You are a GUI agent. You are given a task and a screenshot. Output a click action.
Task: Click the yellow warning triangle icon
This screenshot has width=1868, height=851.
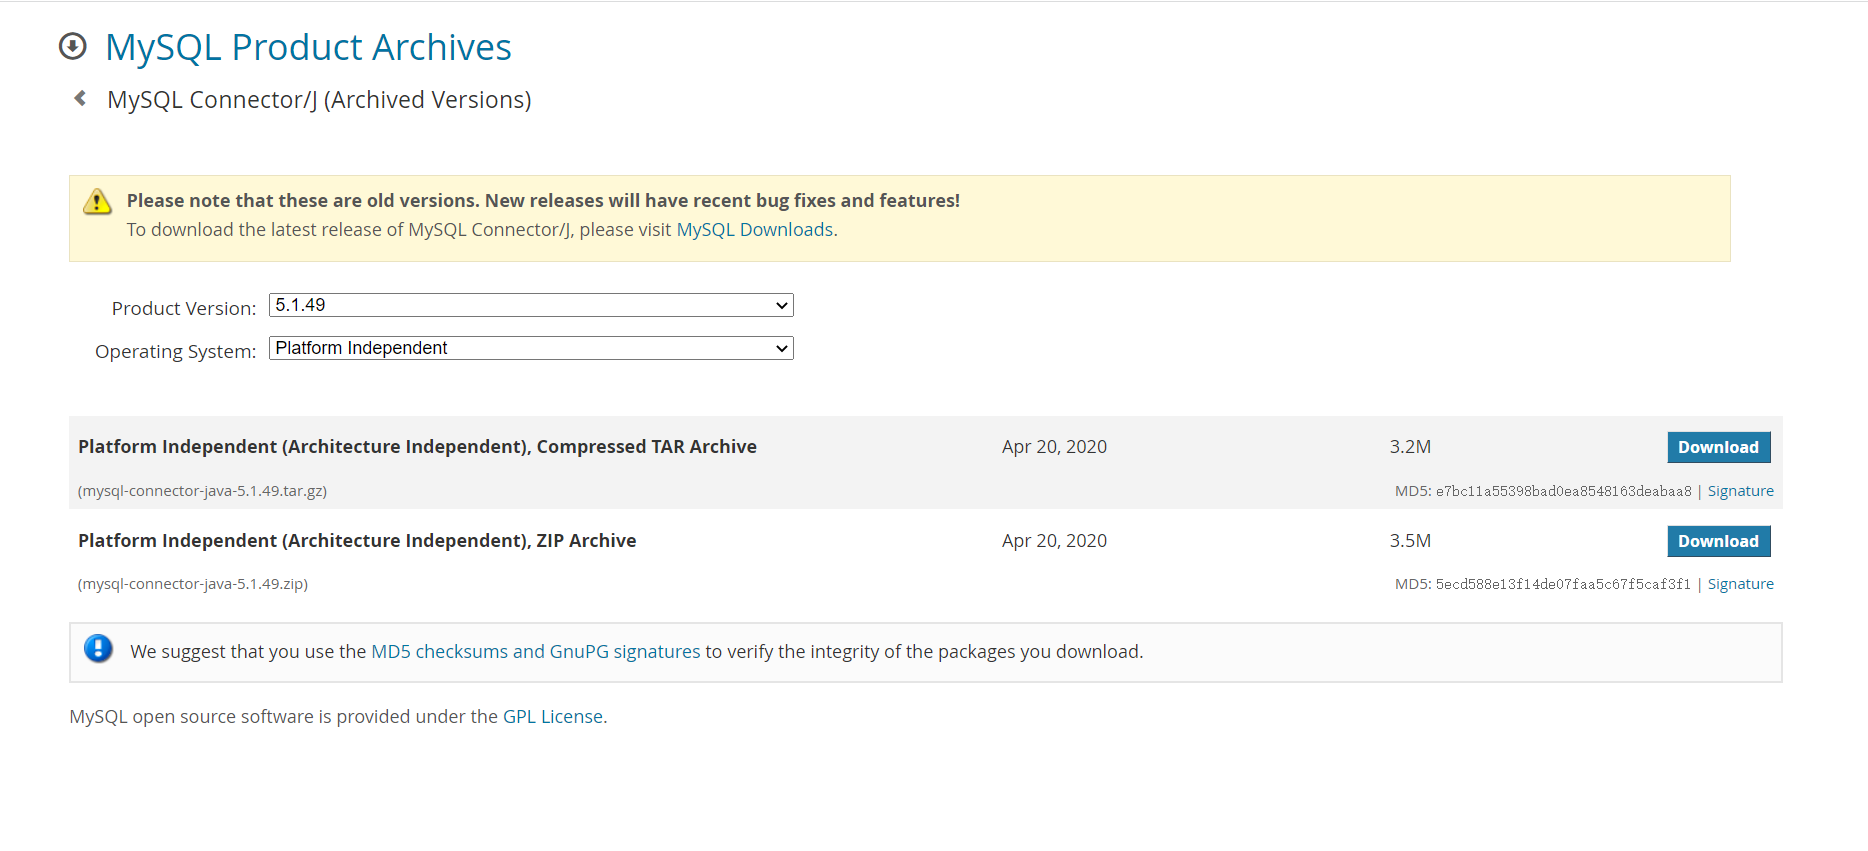pyautogui.click(x=97, y=201)
